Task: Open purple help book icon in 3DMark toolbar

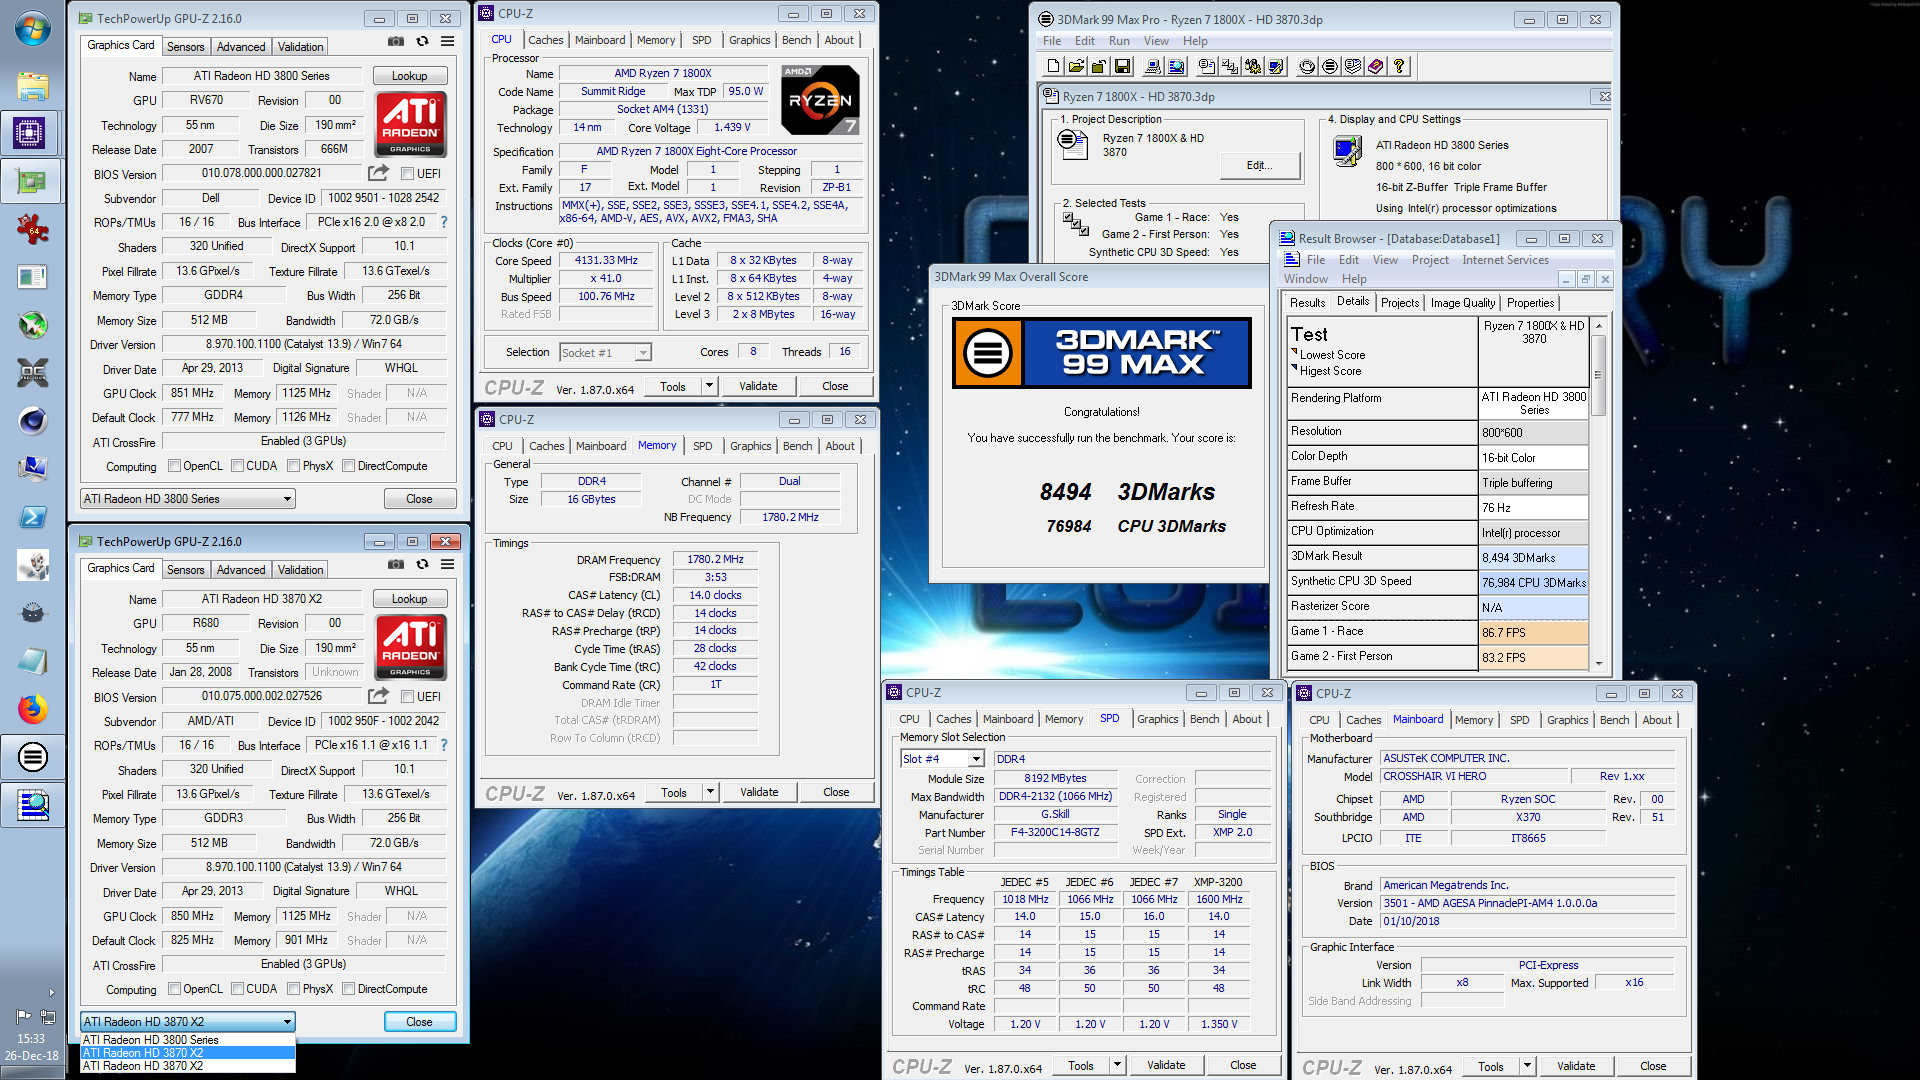Action: coord(1376,66)
